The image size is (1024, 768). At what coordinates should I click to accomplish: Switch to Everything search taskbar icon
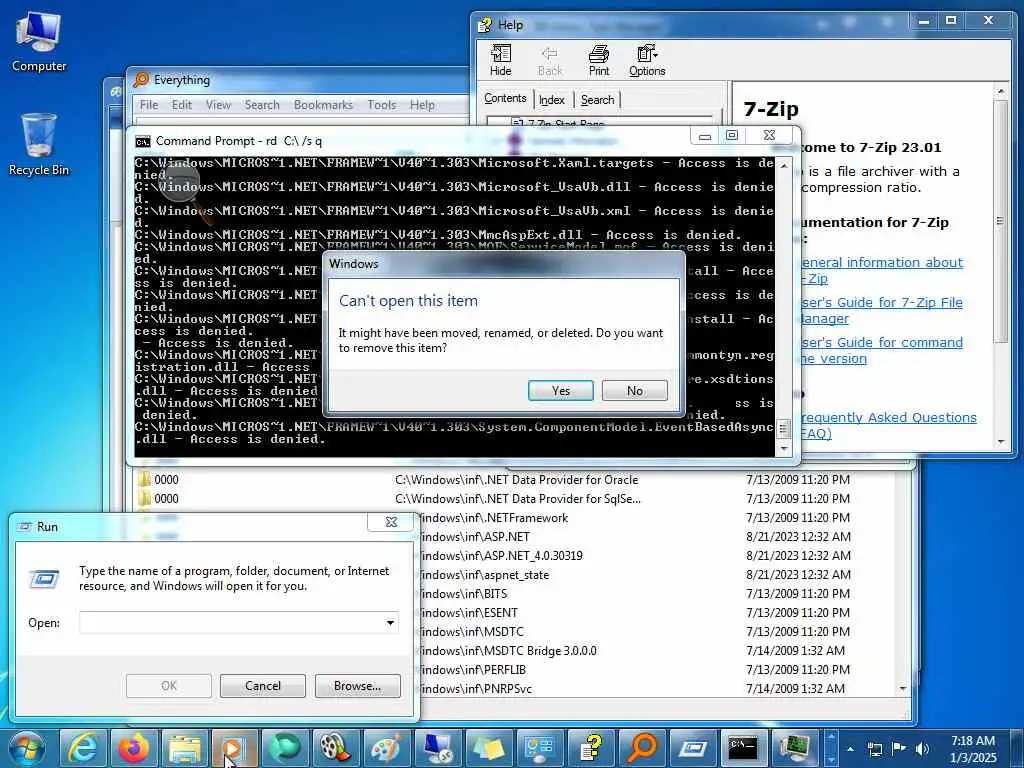642,748
